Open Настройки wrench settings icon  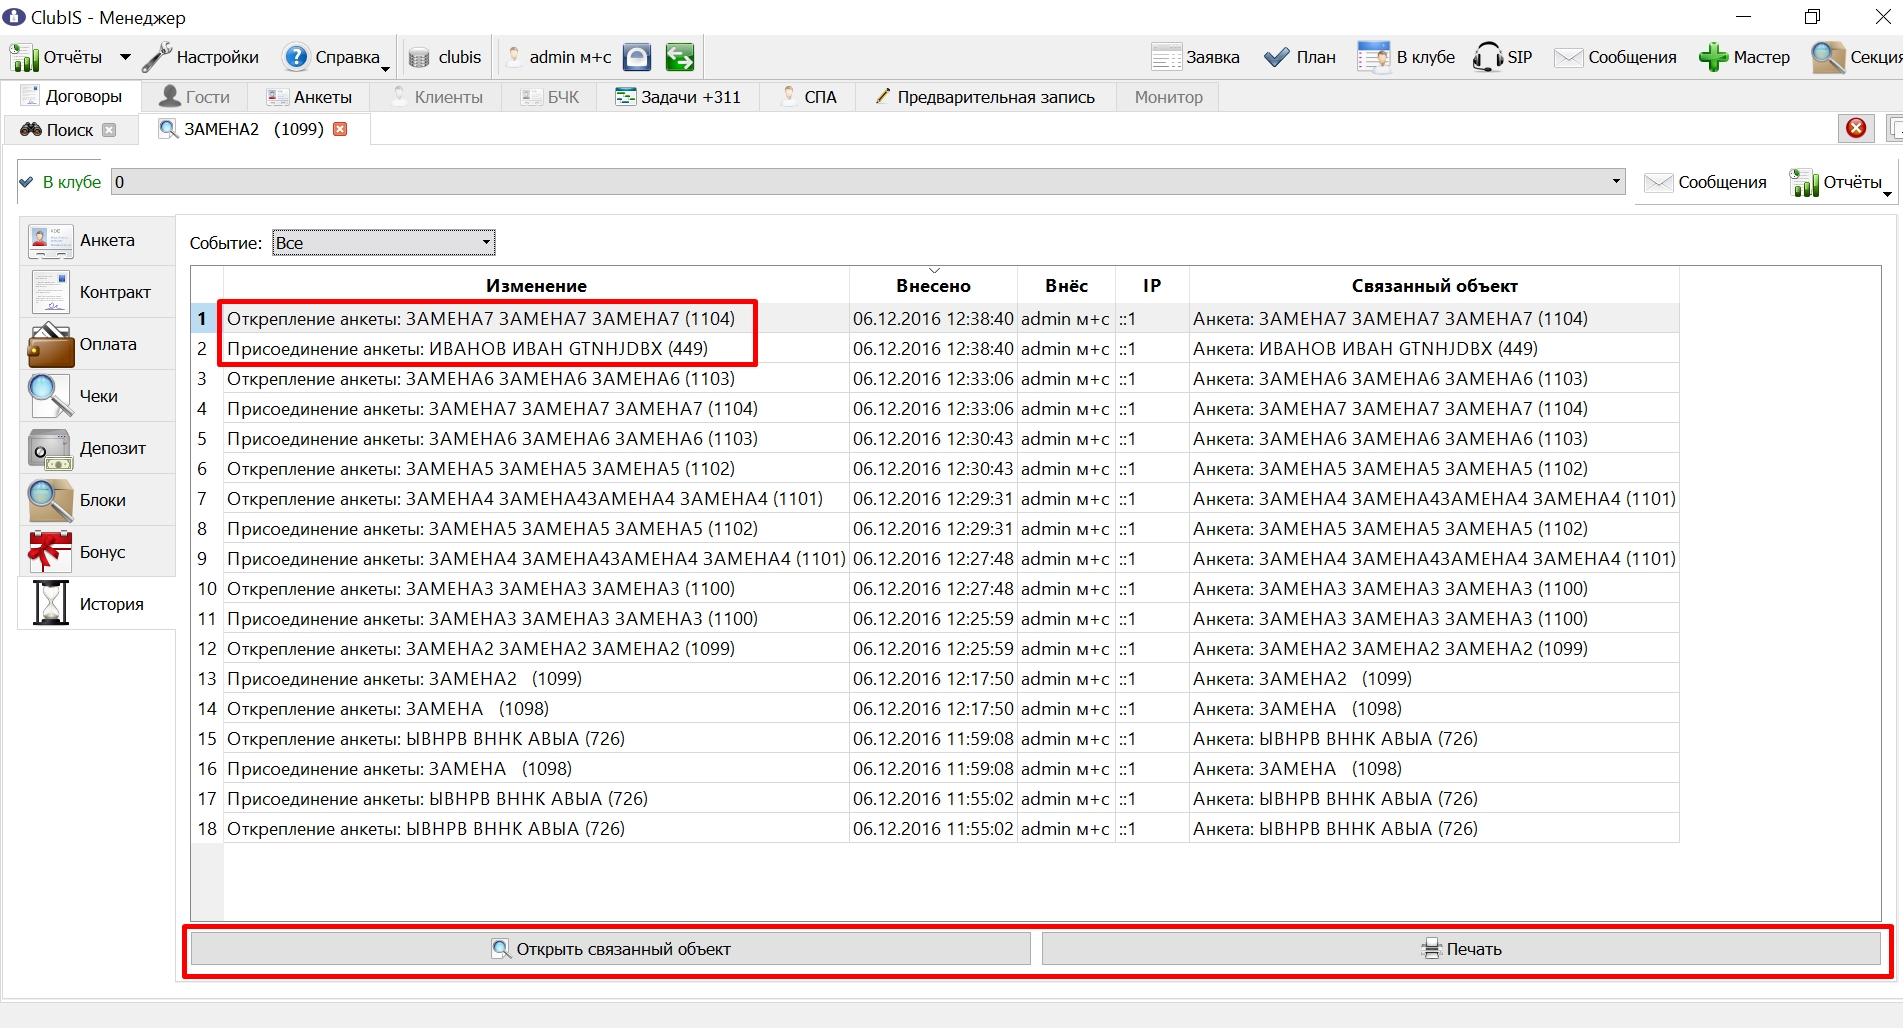tap(157, 58)
